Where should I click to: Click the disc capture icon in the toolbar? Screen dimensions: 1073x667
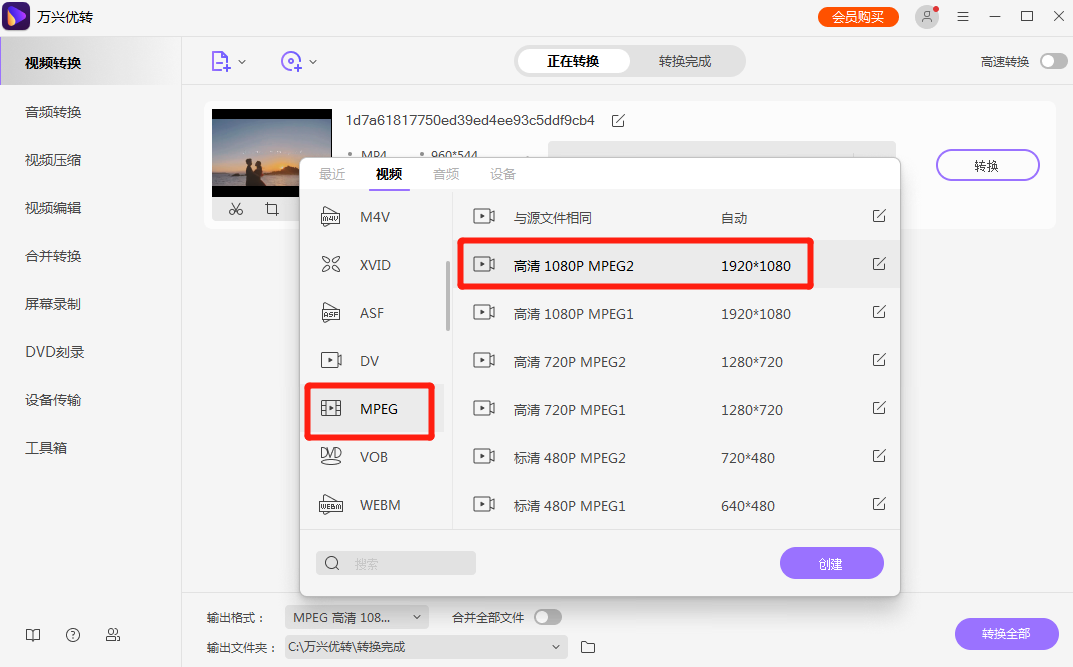[x=291, y=61]
